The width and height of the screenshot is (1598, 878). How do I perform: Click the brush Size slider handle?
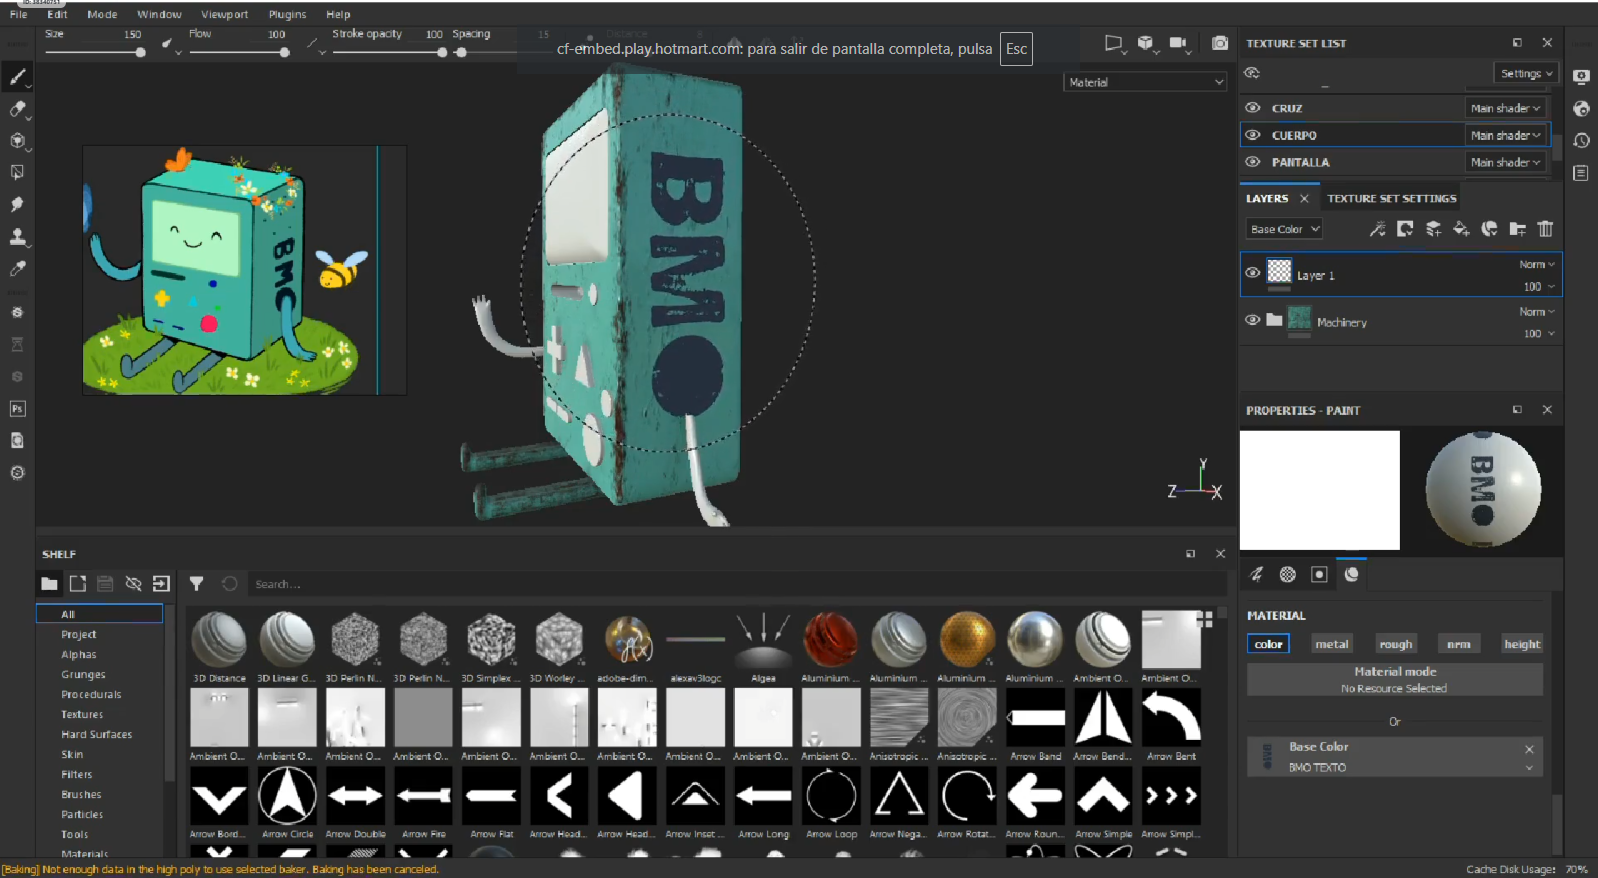pyautogui.click(x=140, y=52)
